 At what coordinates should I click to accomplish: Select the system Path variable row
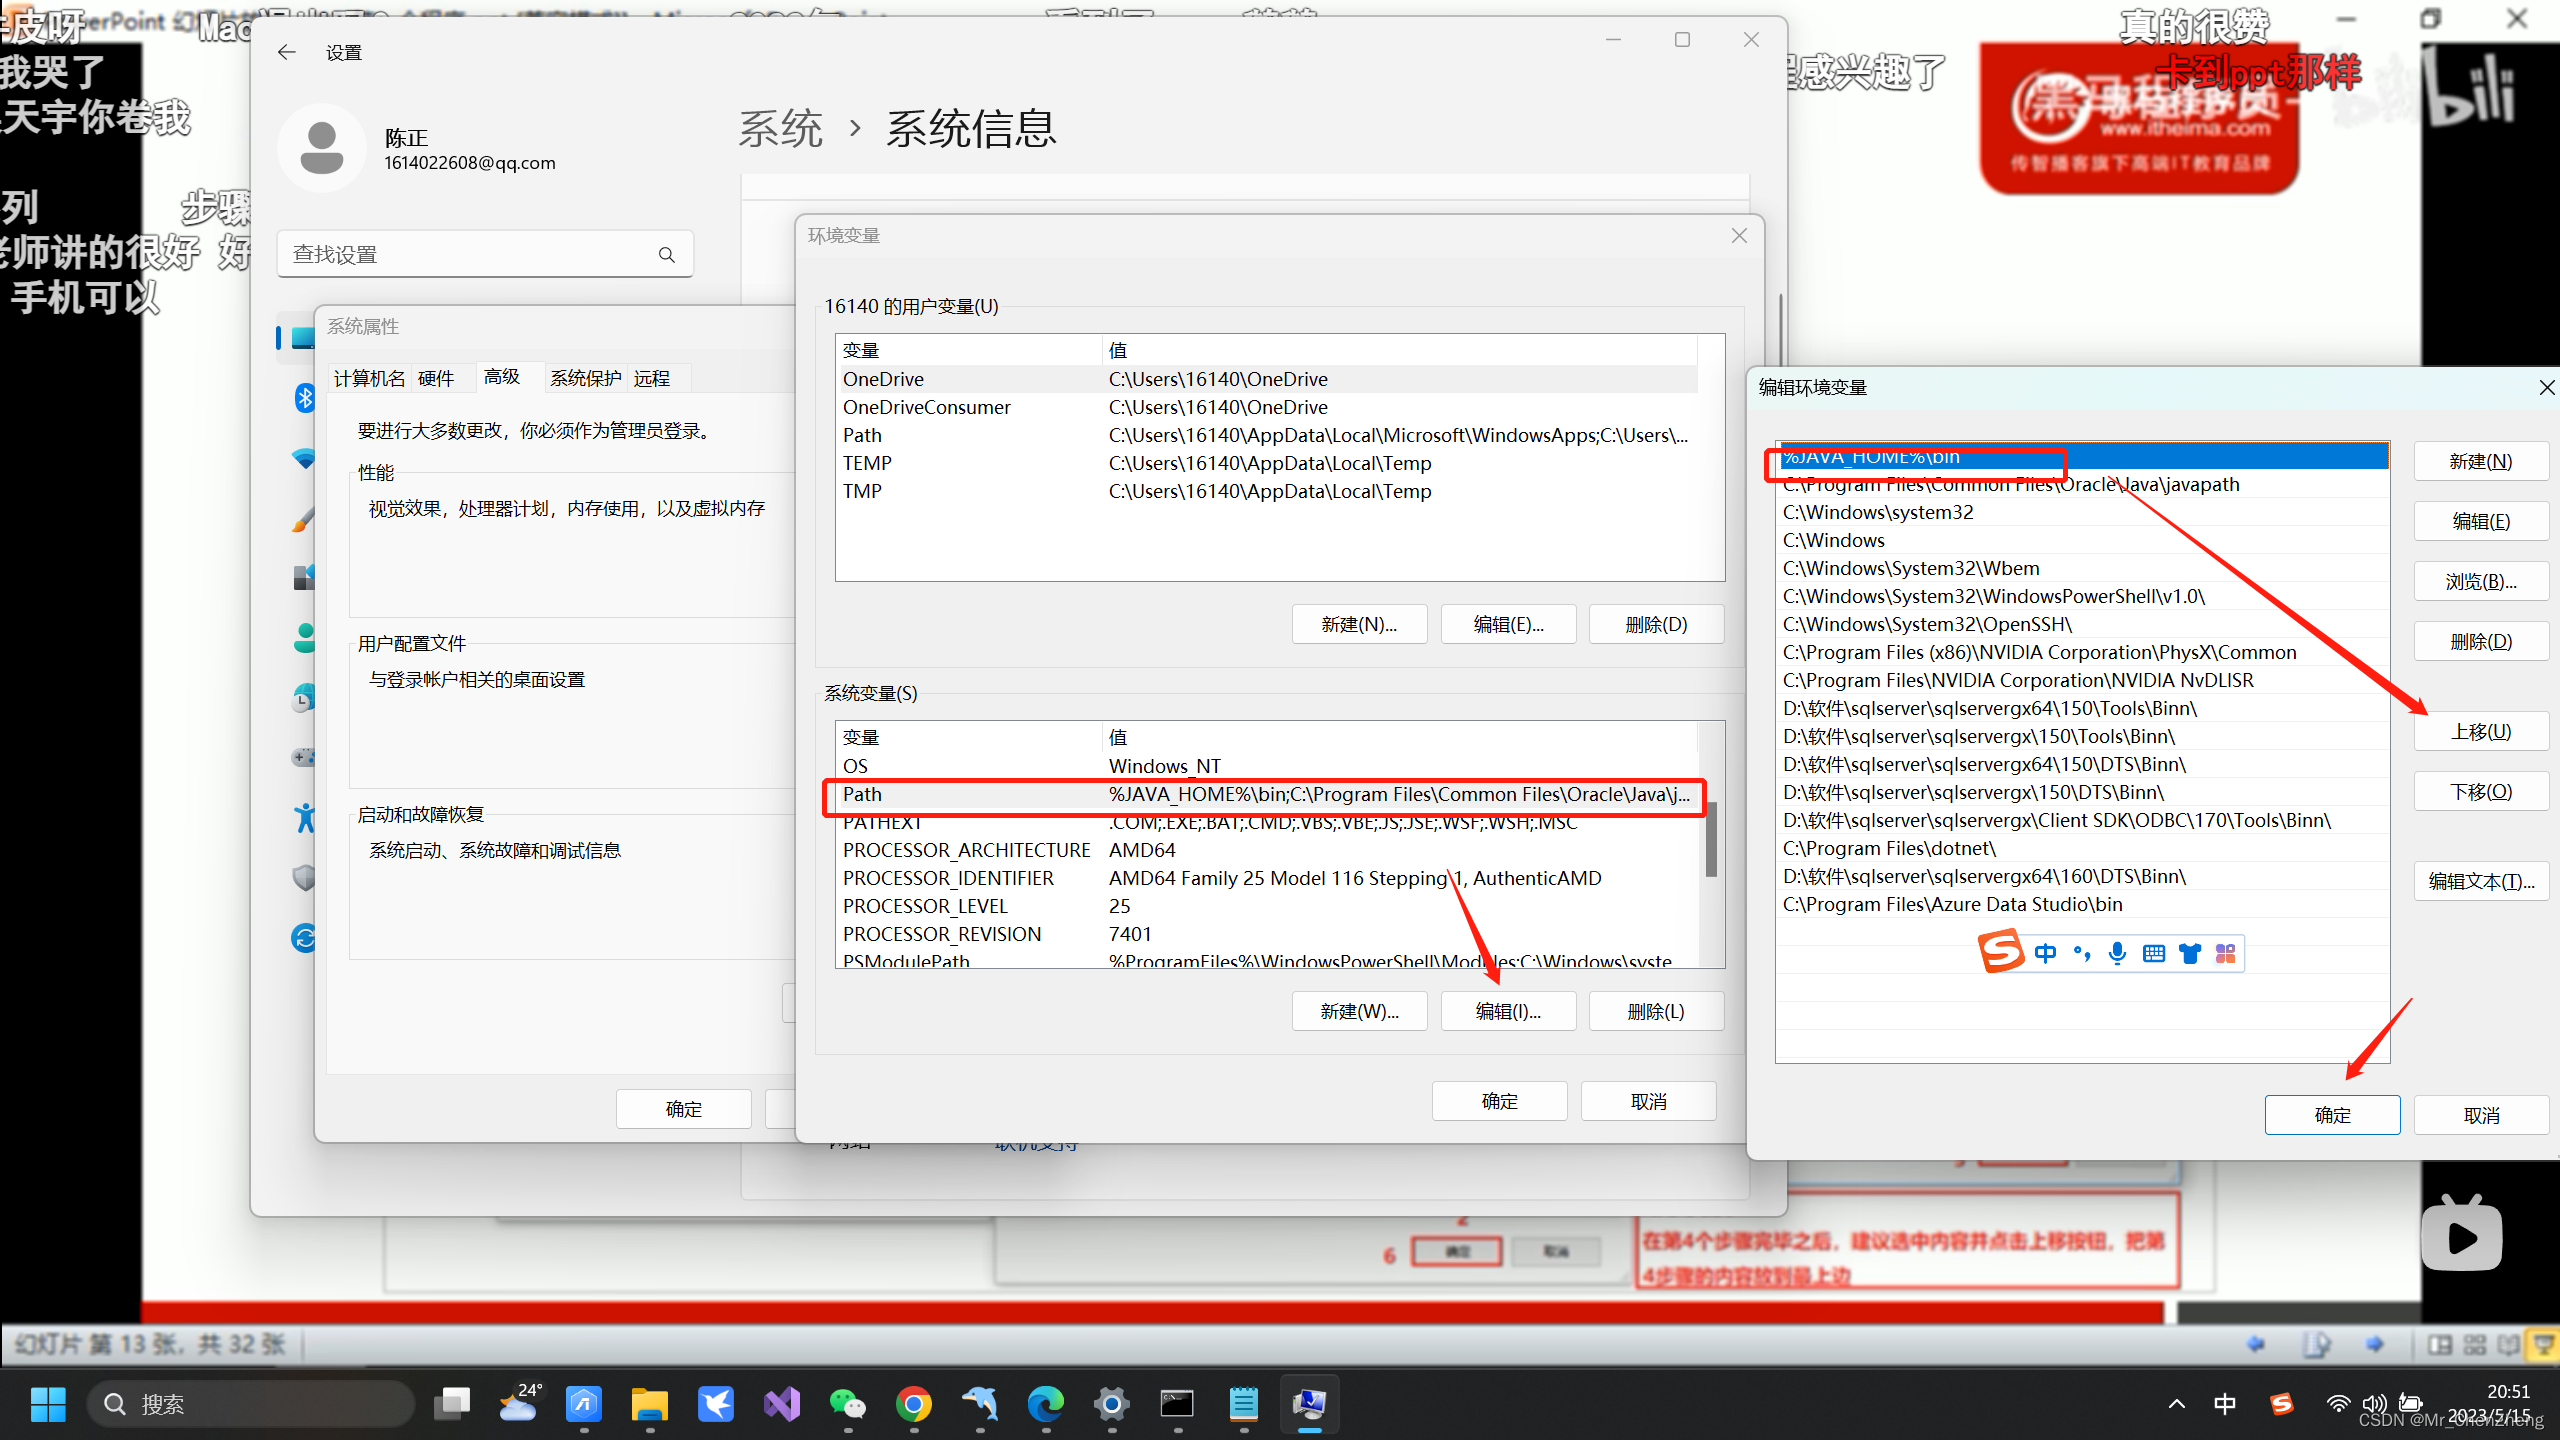(1267, 794)
